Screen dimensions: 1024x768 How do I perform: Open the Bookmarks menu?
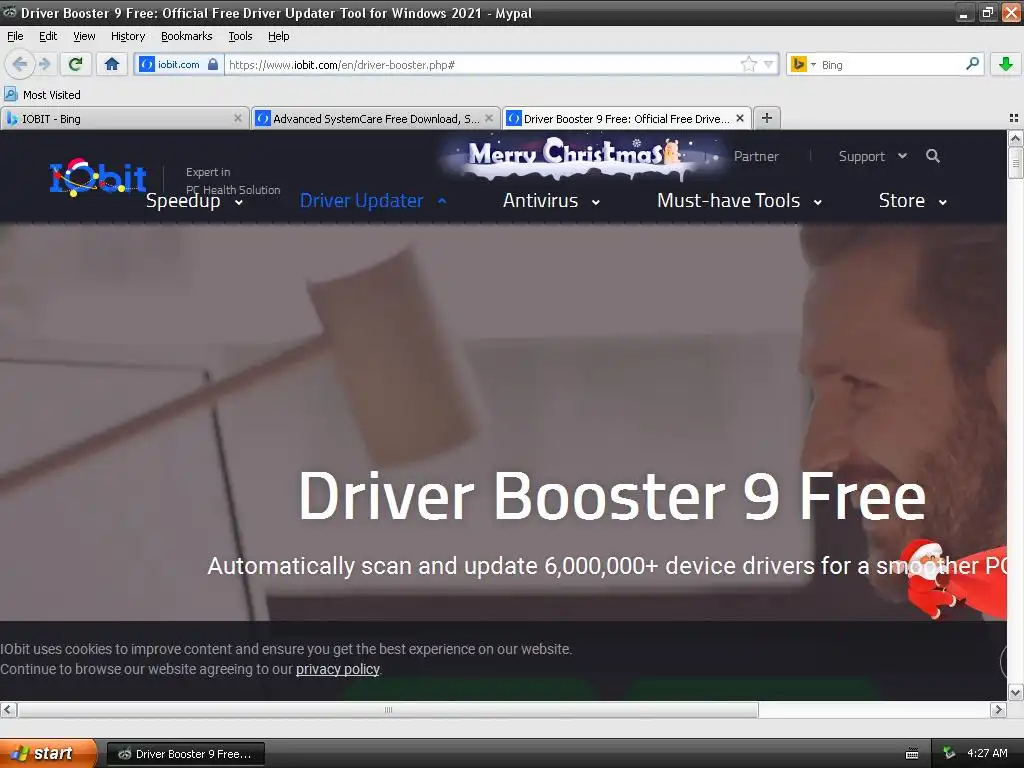point(187,36)
